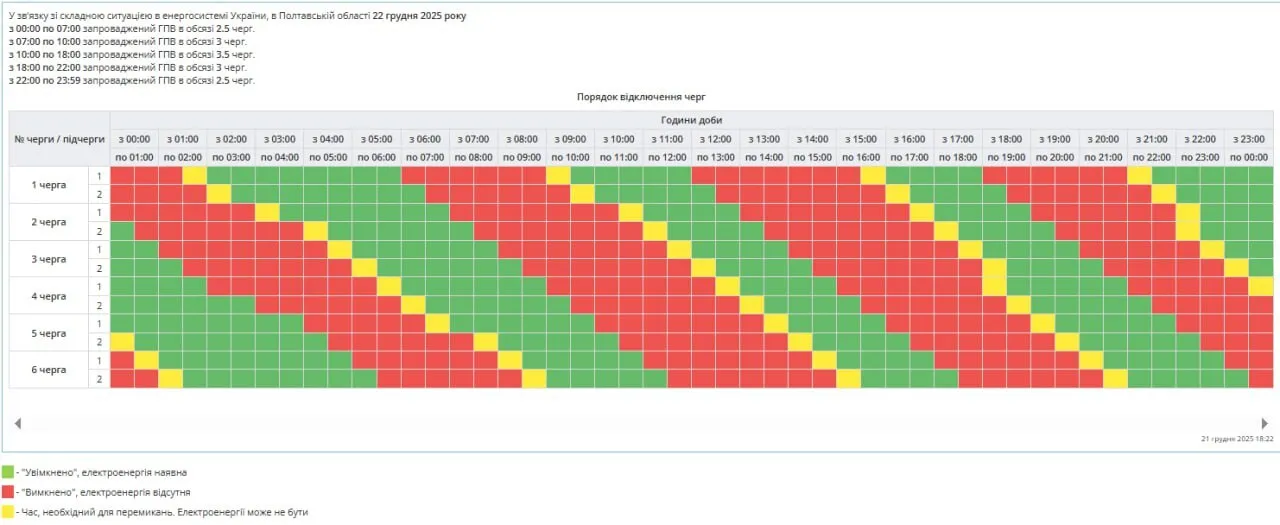Click the yellow switching-time legend swatch
The image size is (1280, 525).
pyautogui.click(x=7, y=512)
